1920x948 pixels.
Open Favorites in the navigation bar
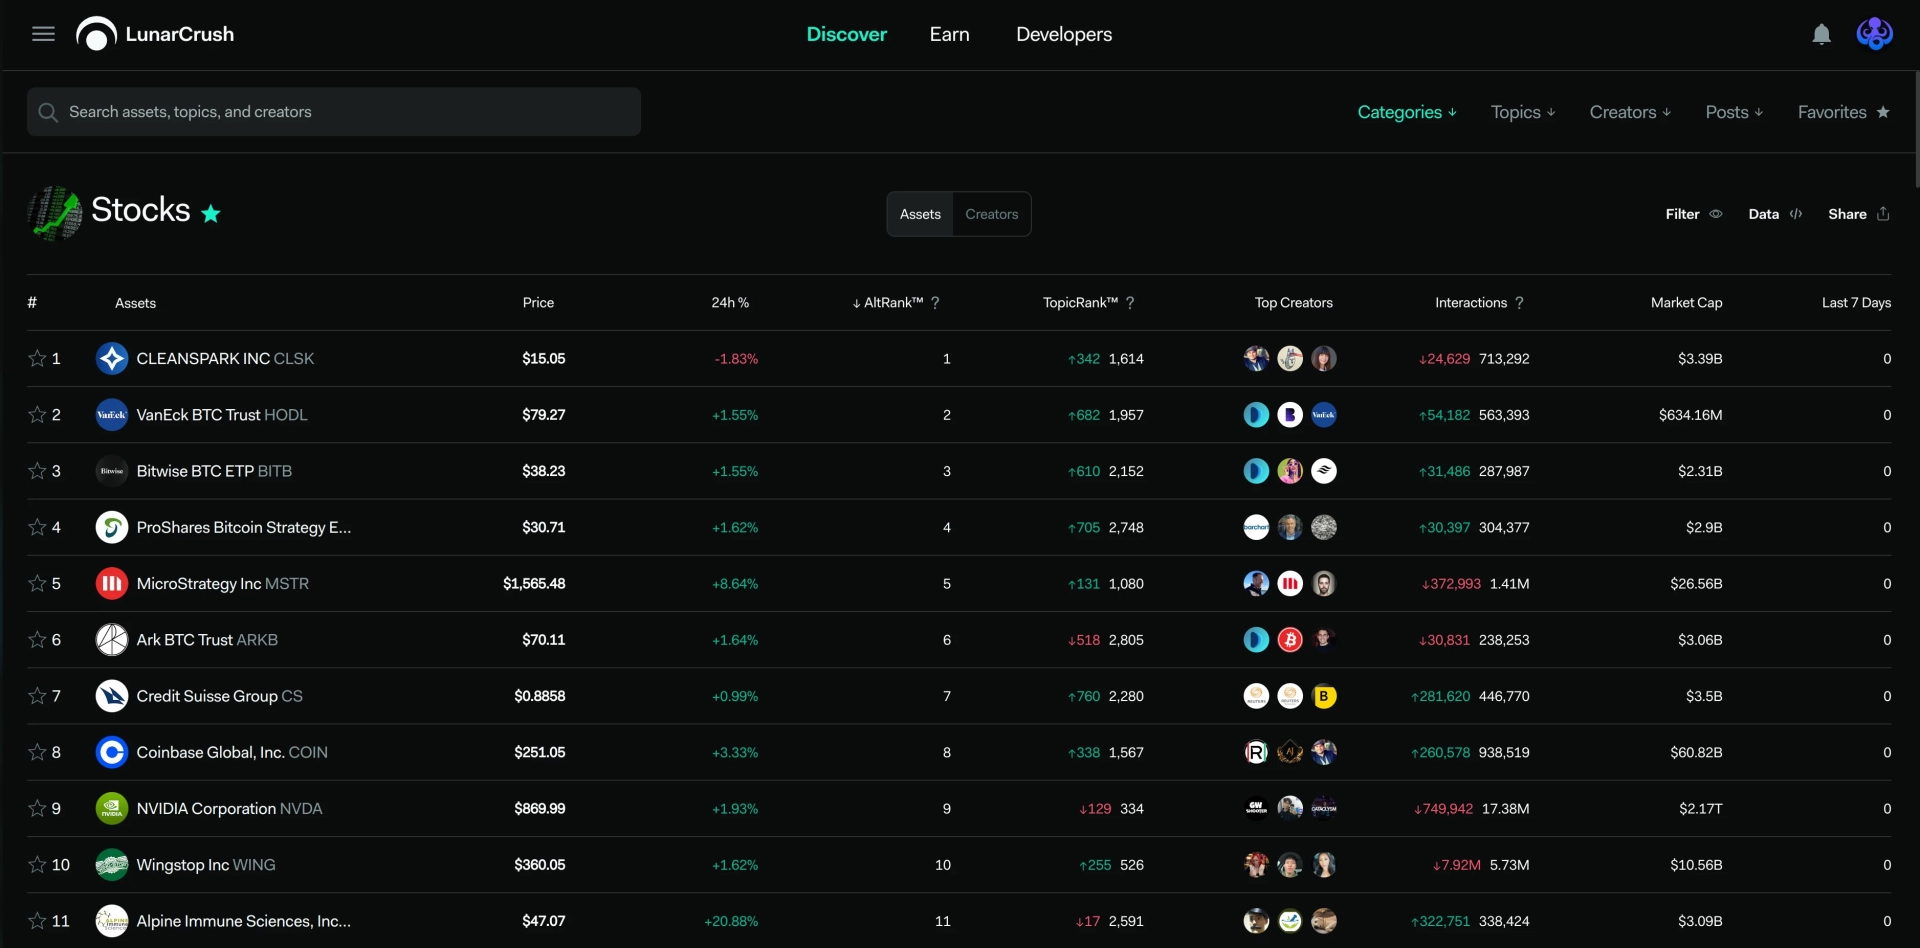pyautogui.click(x=1843, y=112)
